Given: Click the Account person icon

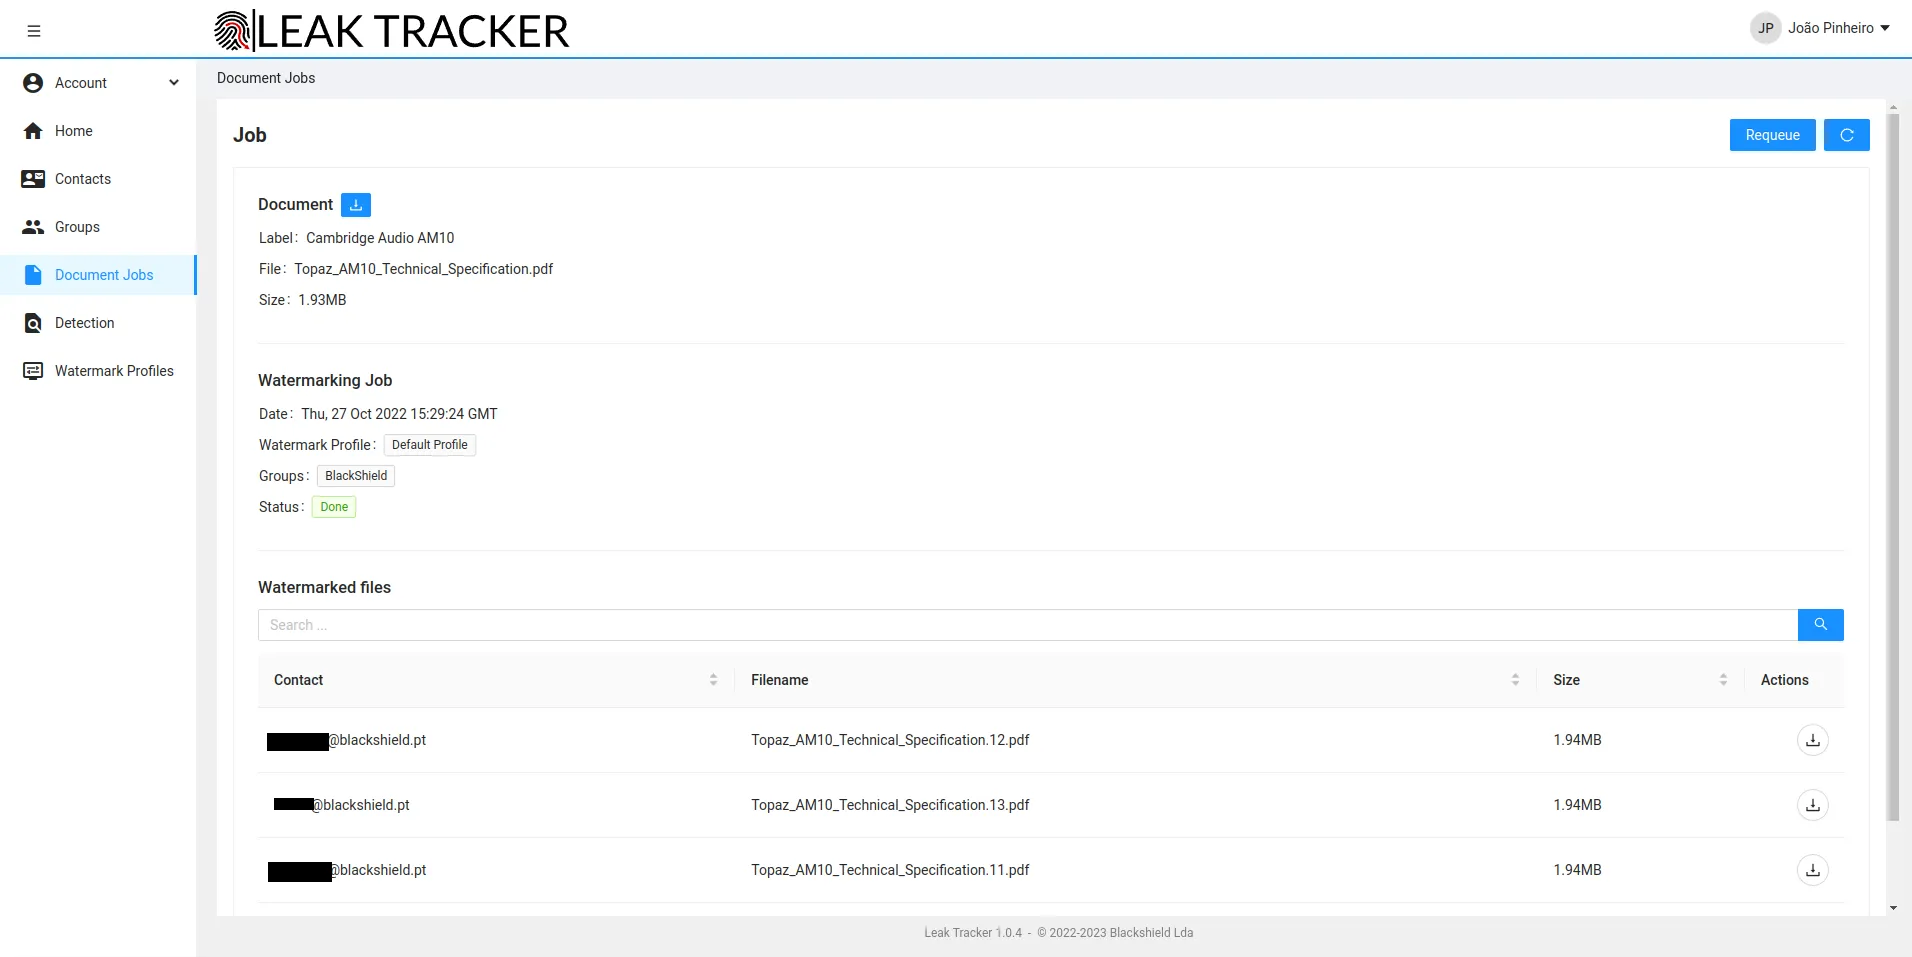Looking at the screenshot, I should coord(33,83).
